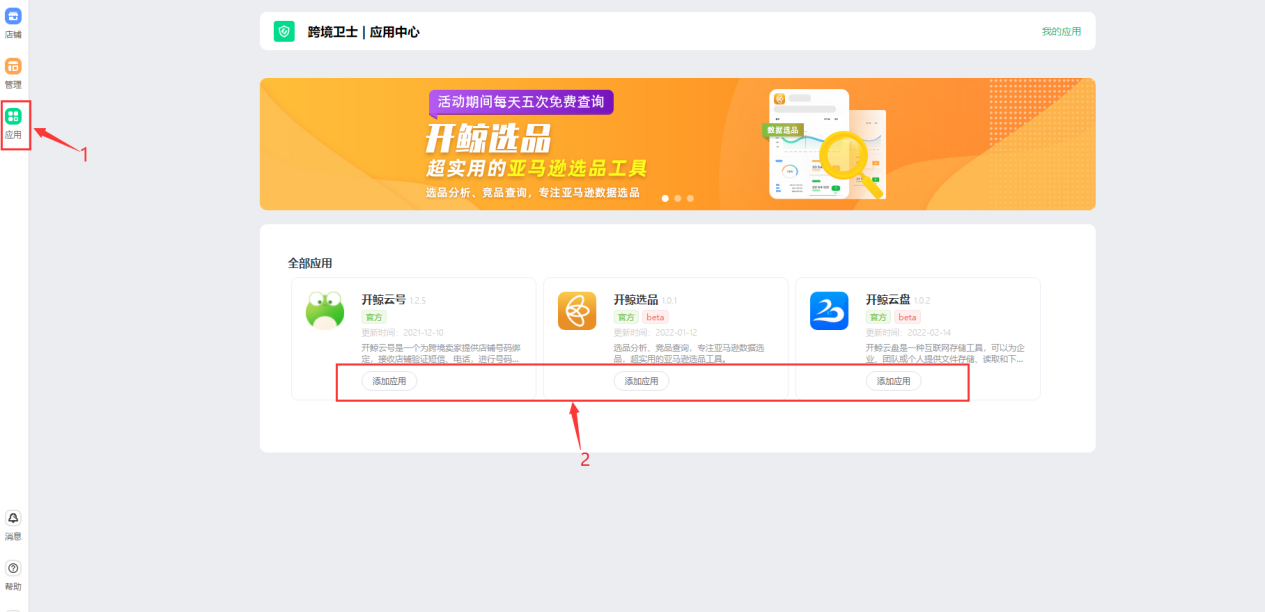Click the 跨境卫士 green shield logo
Image resolution: width=1265 pixels, height=612 pixels.
pyautogui.click(x=283, y=31)
